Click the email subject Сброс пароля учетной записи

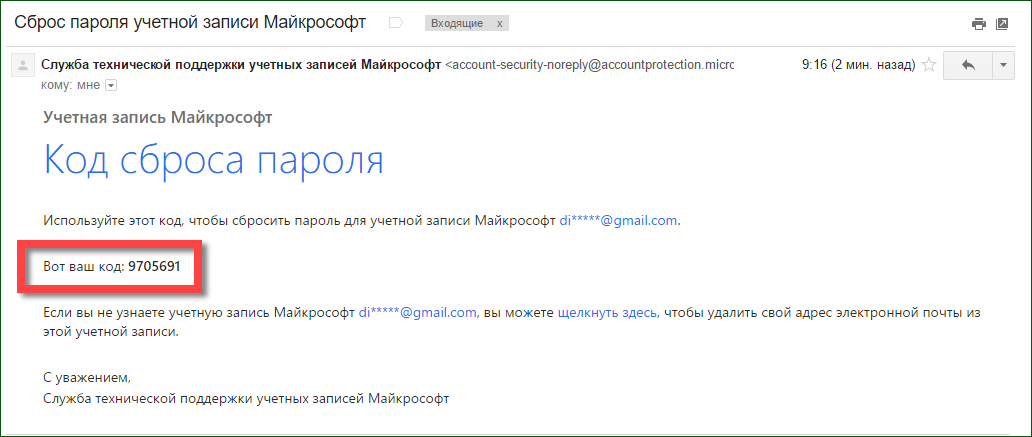tap(190, 22)
